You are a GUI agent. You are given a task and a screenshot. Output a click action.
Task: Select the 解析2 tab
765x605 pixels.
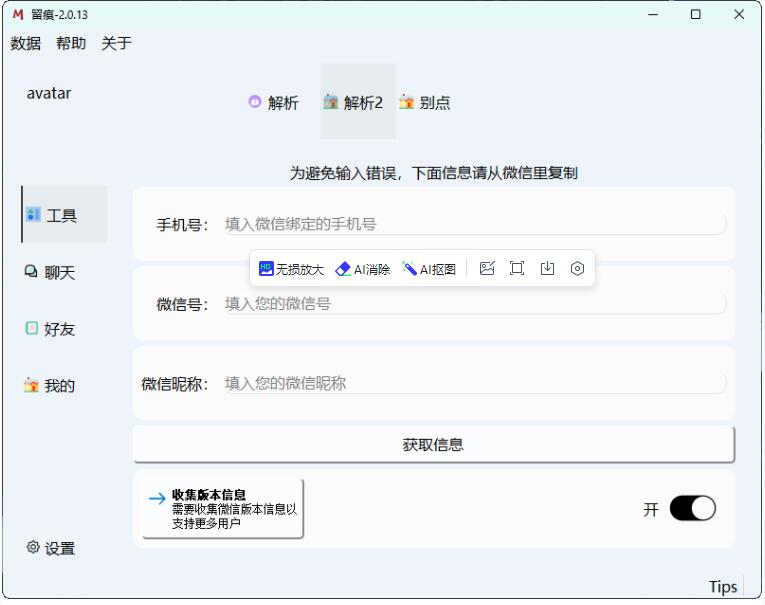click(358, 102)
